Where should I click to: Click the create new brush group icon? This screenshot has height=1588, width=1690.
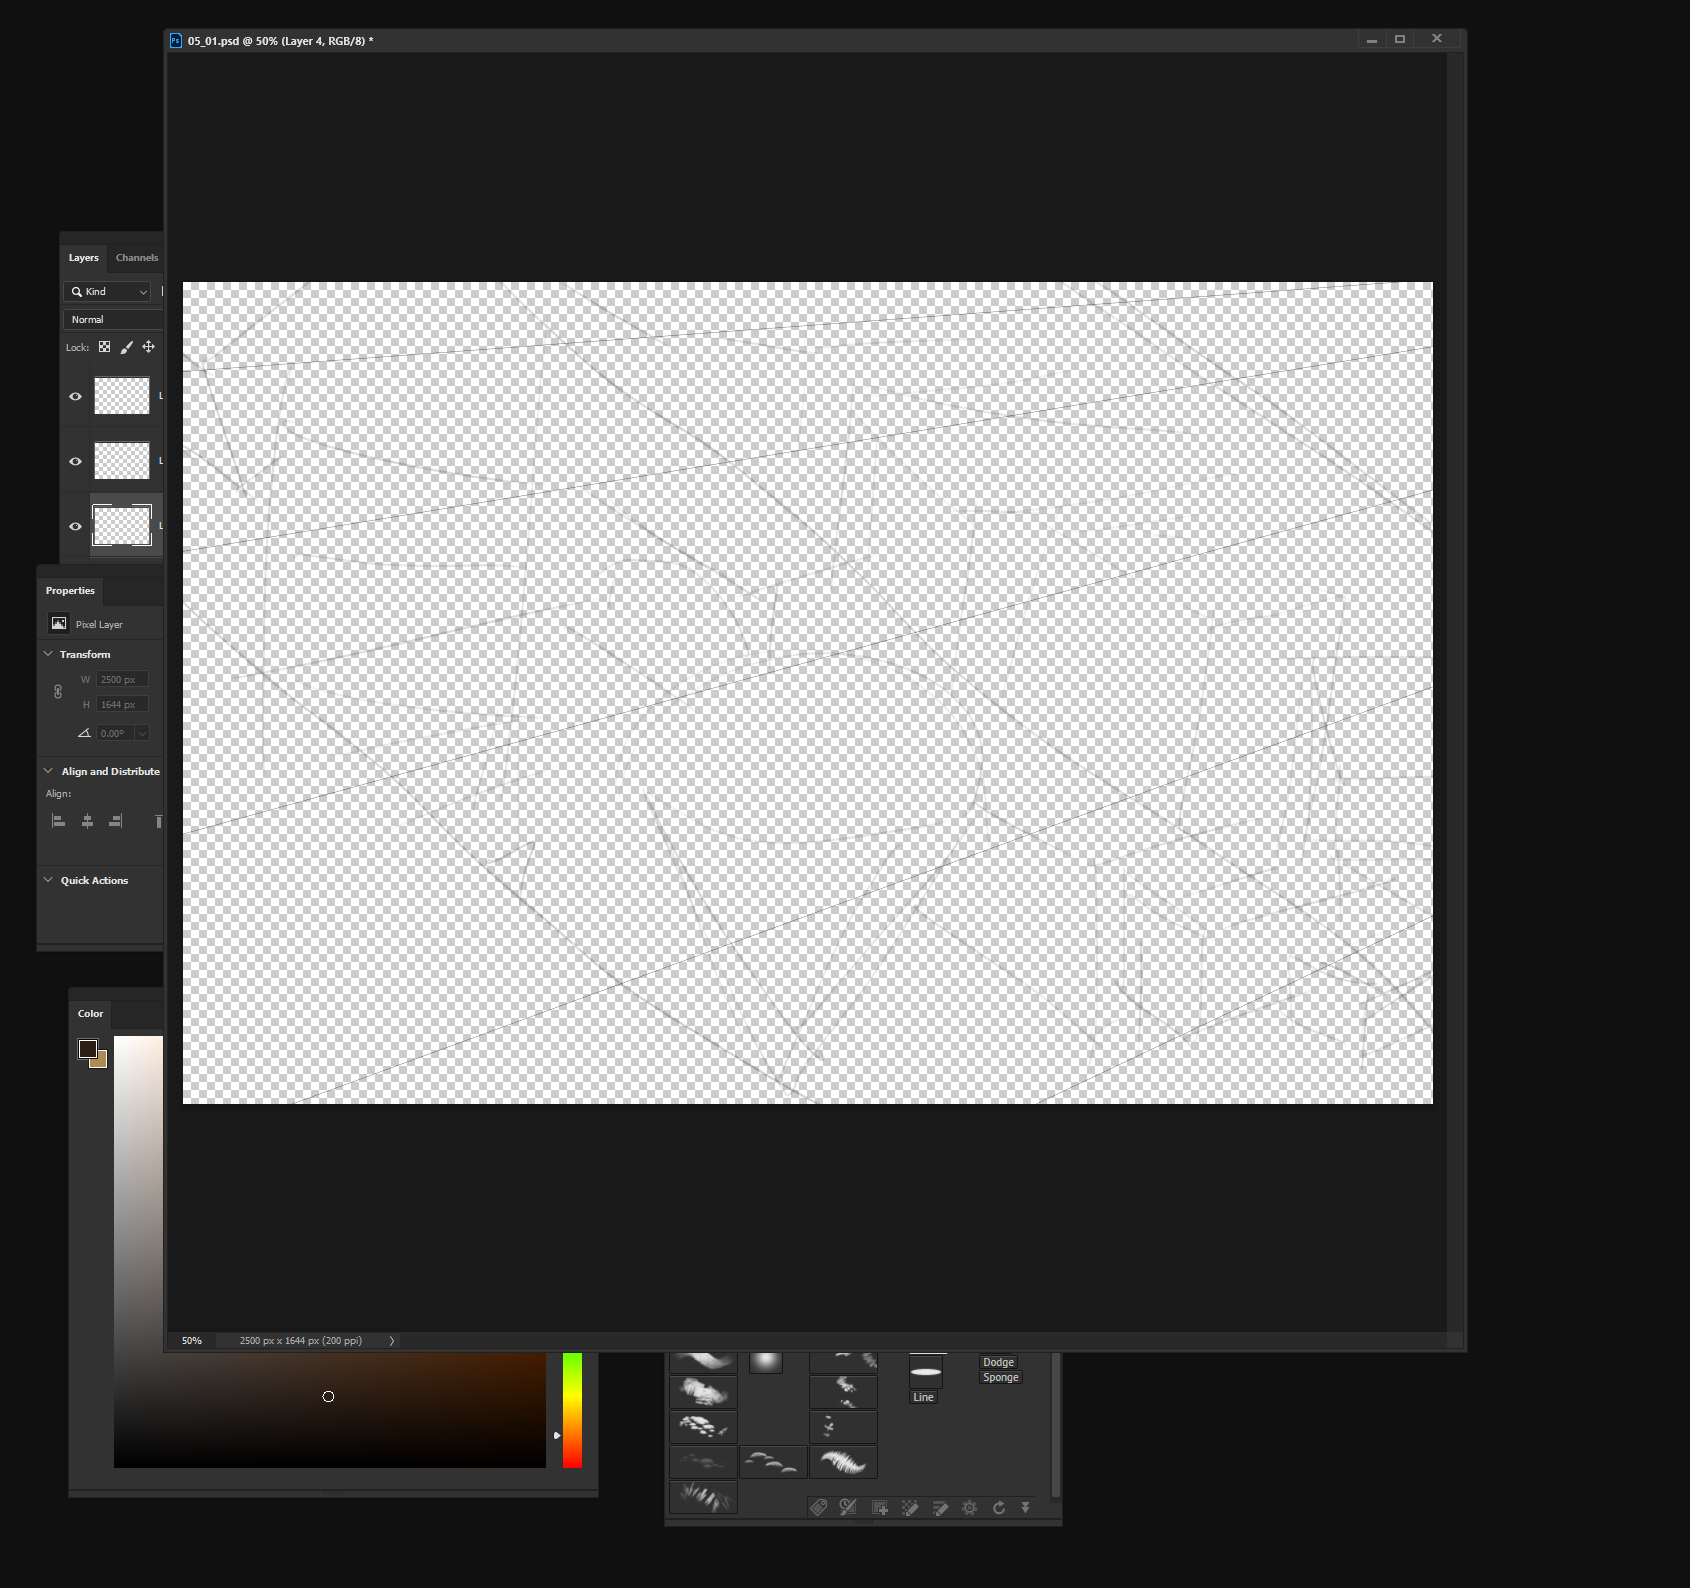880,1507
